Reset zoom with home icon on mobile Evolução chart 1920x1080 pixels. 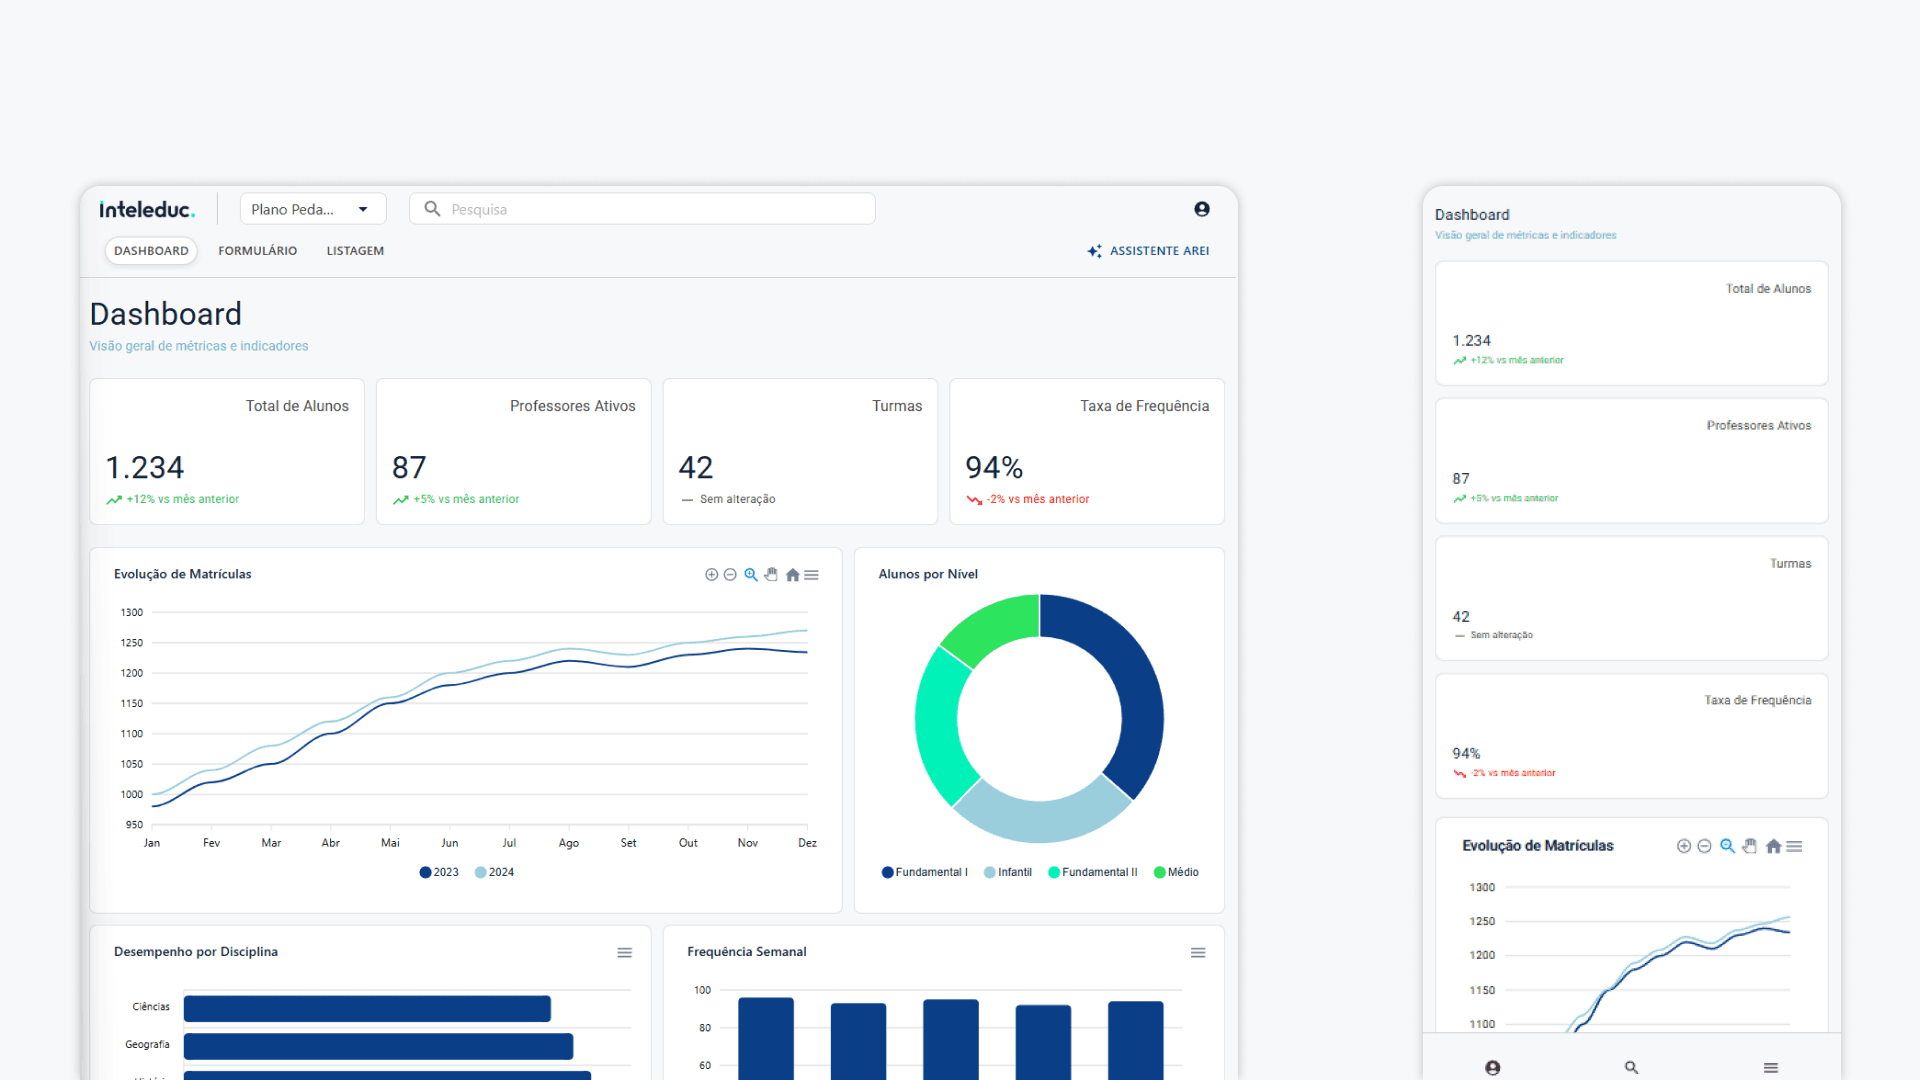point(1773,846)
